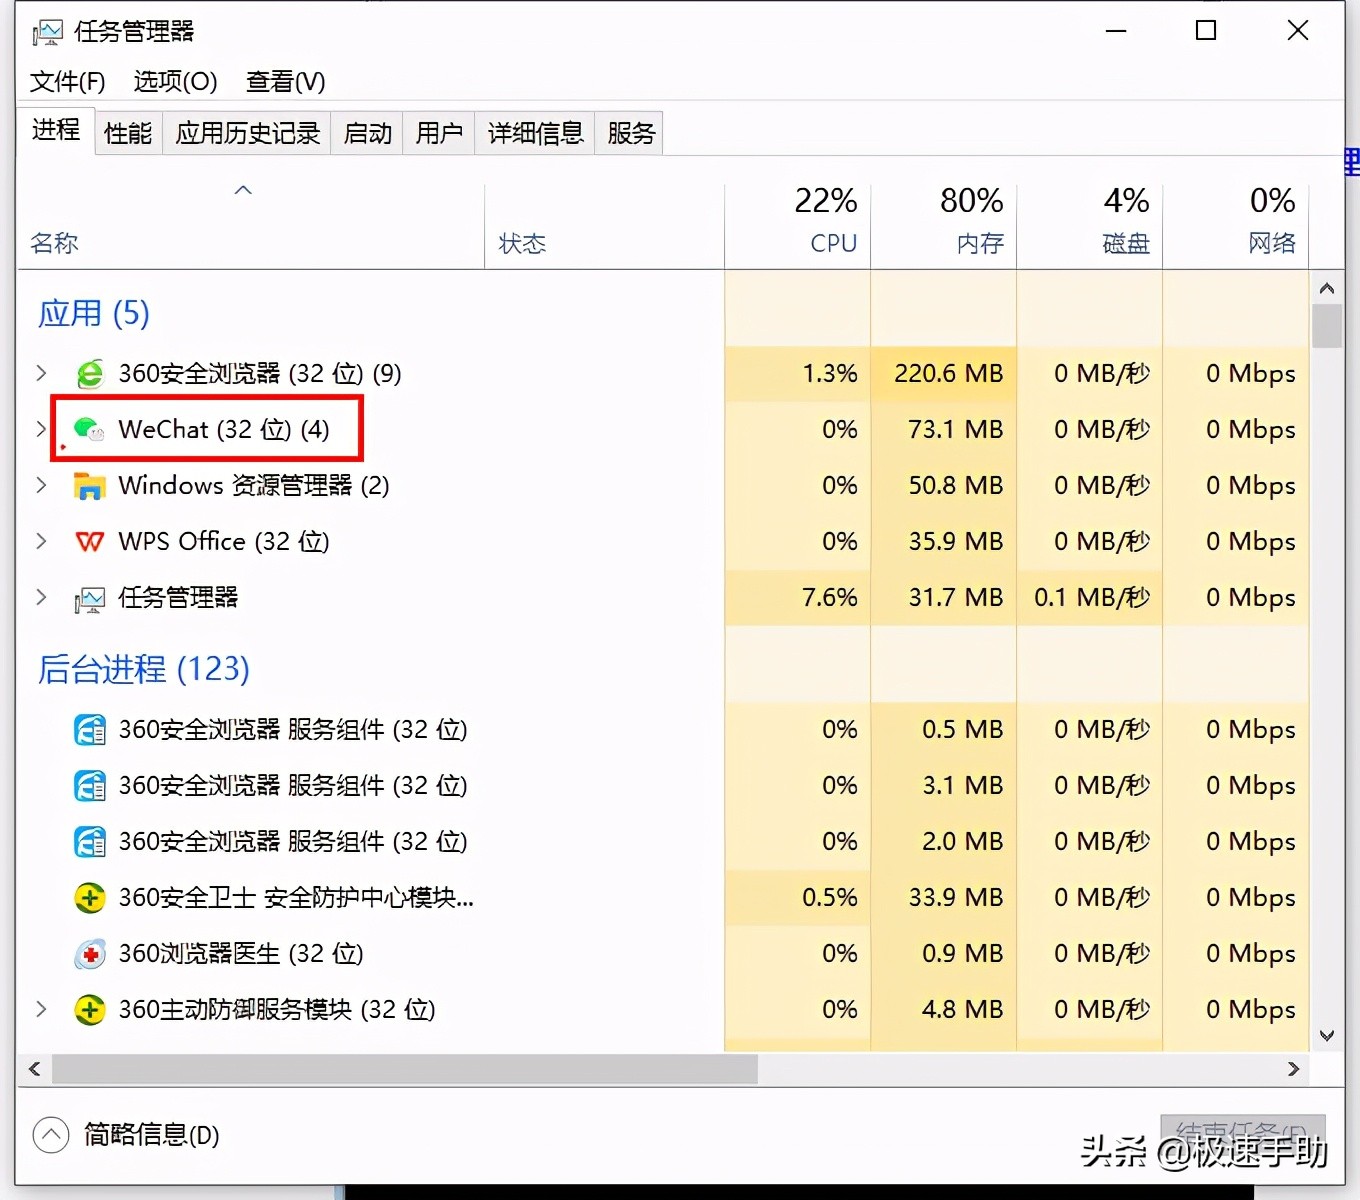
Task: Click the vertical scrollbar down arrow
Action: (x=1327, y=1036)
